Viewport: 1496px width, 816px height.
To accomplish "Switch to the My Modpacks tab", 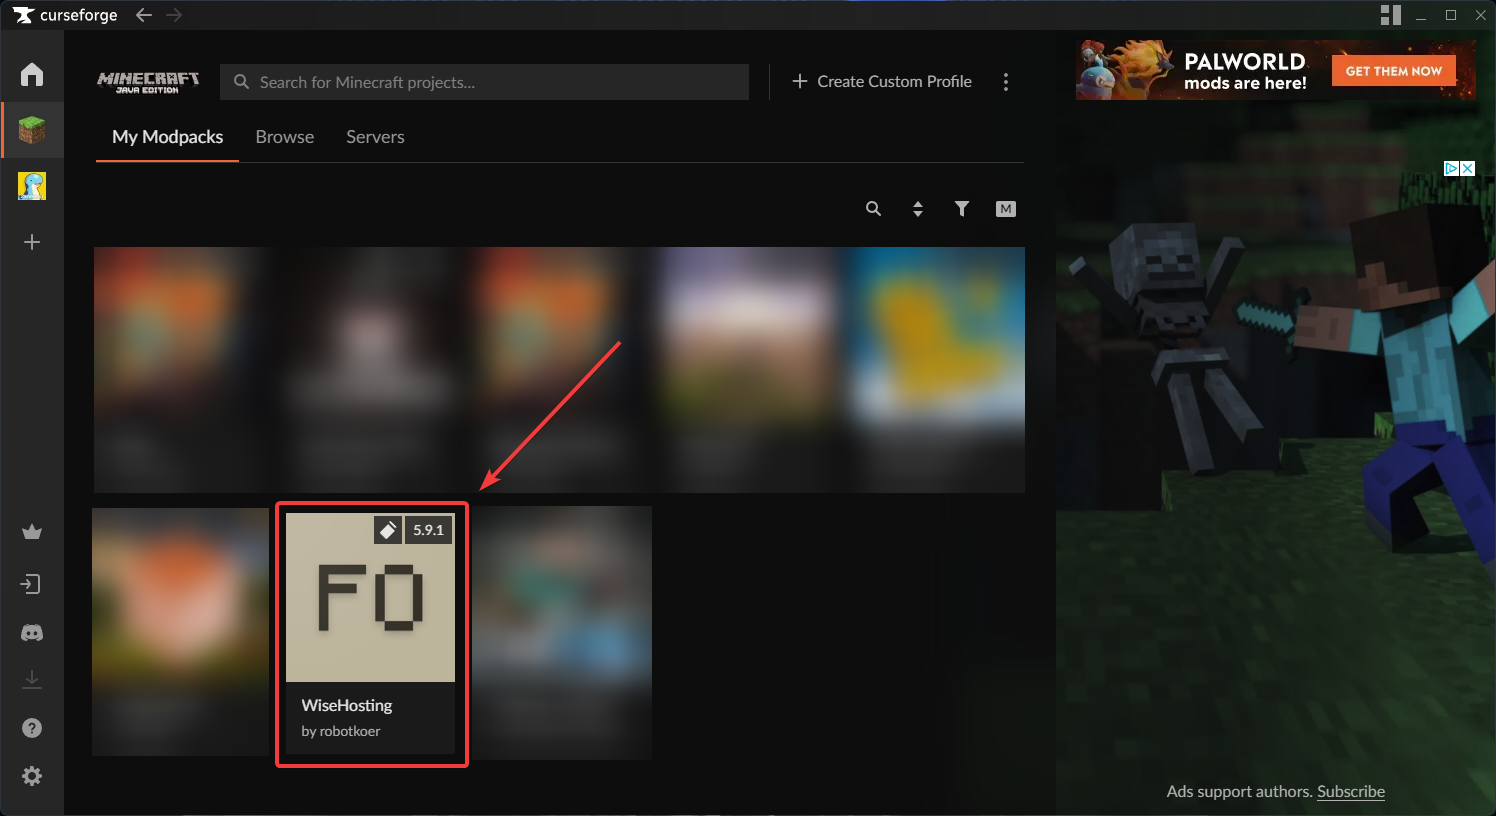I will [168, 137].
